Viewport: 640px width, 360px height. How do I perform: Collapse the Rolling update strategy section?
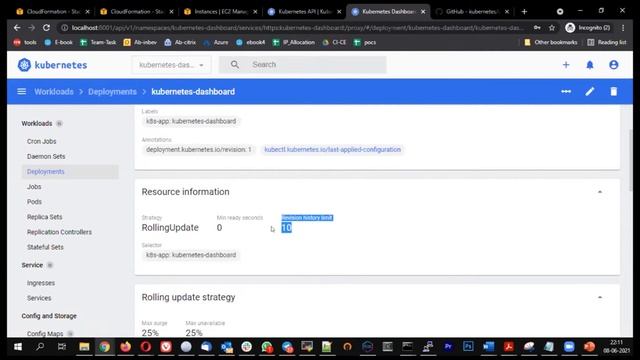tap(600, 298)
